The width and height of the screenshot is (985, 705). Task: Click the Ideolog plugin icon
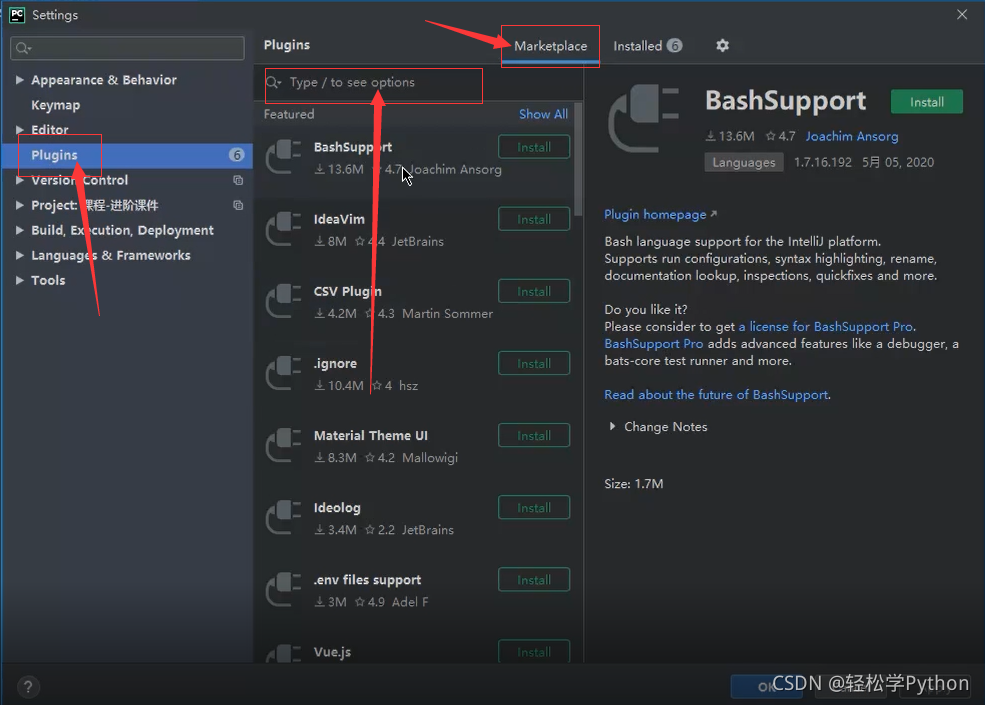coord(284,518)
